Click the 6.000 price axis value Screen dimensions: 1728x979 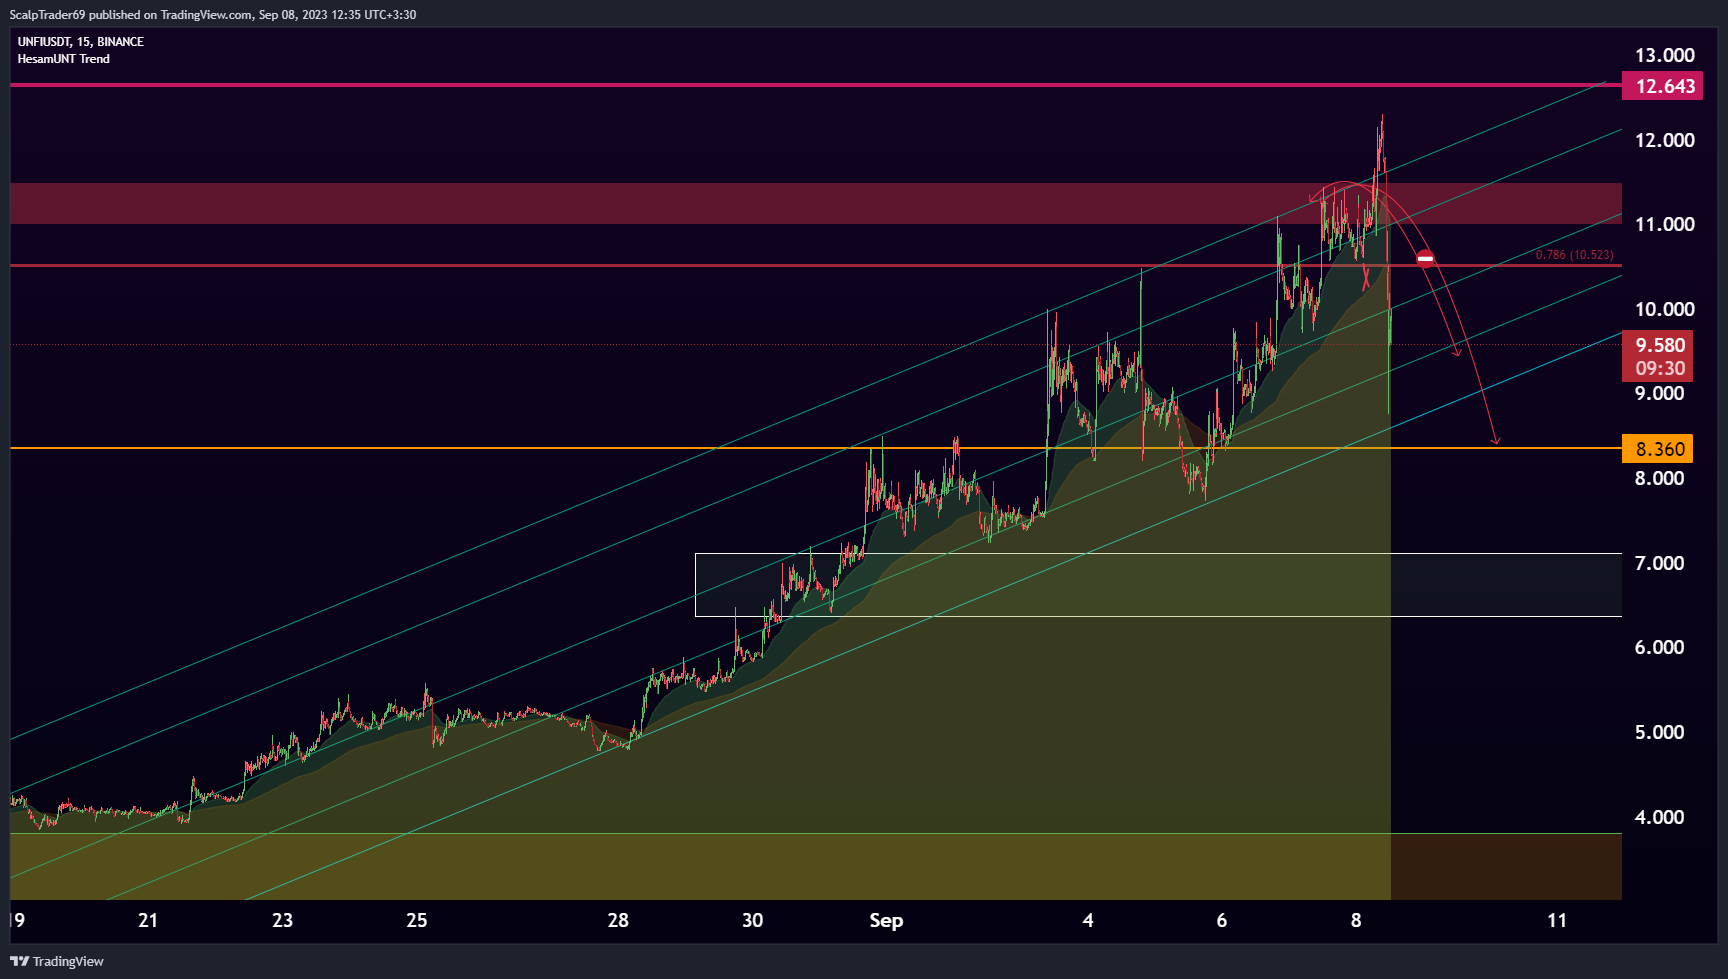pyautogui.click(x=1659, y=647)
